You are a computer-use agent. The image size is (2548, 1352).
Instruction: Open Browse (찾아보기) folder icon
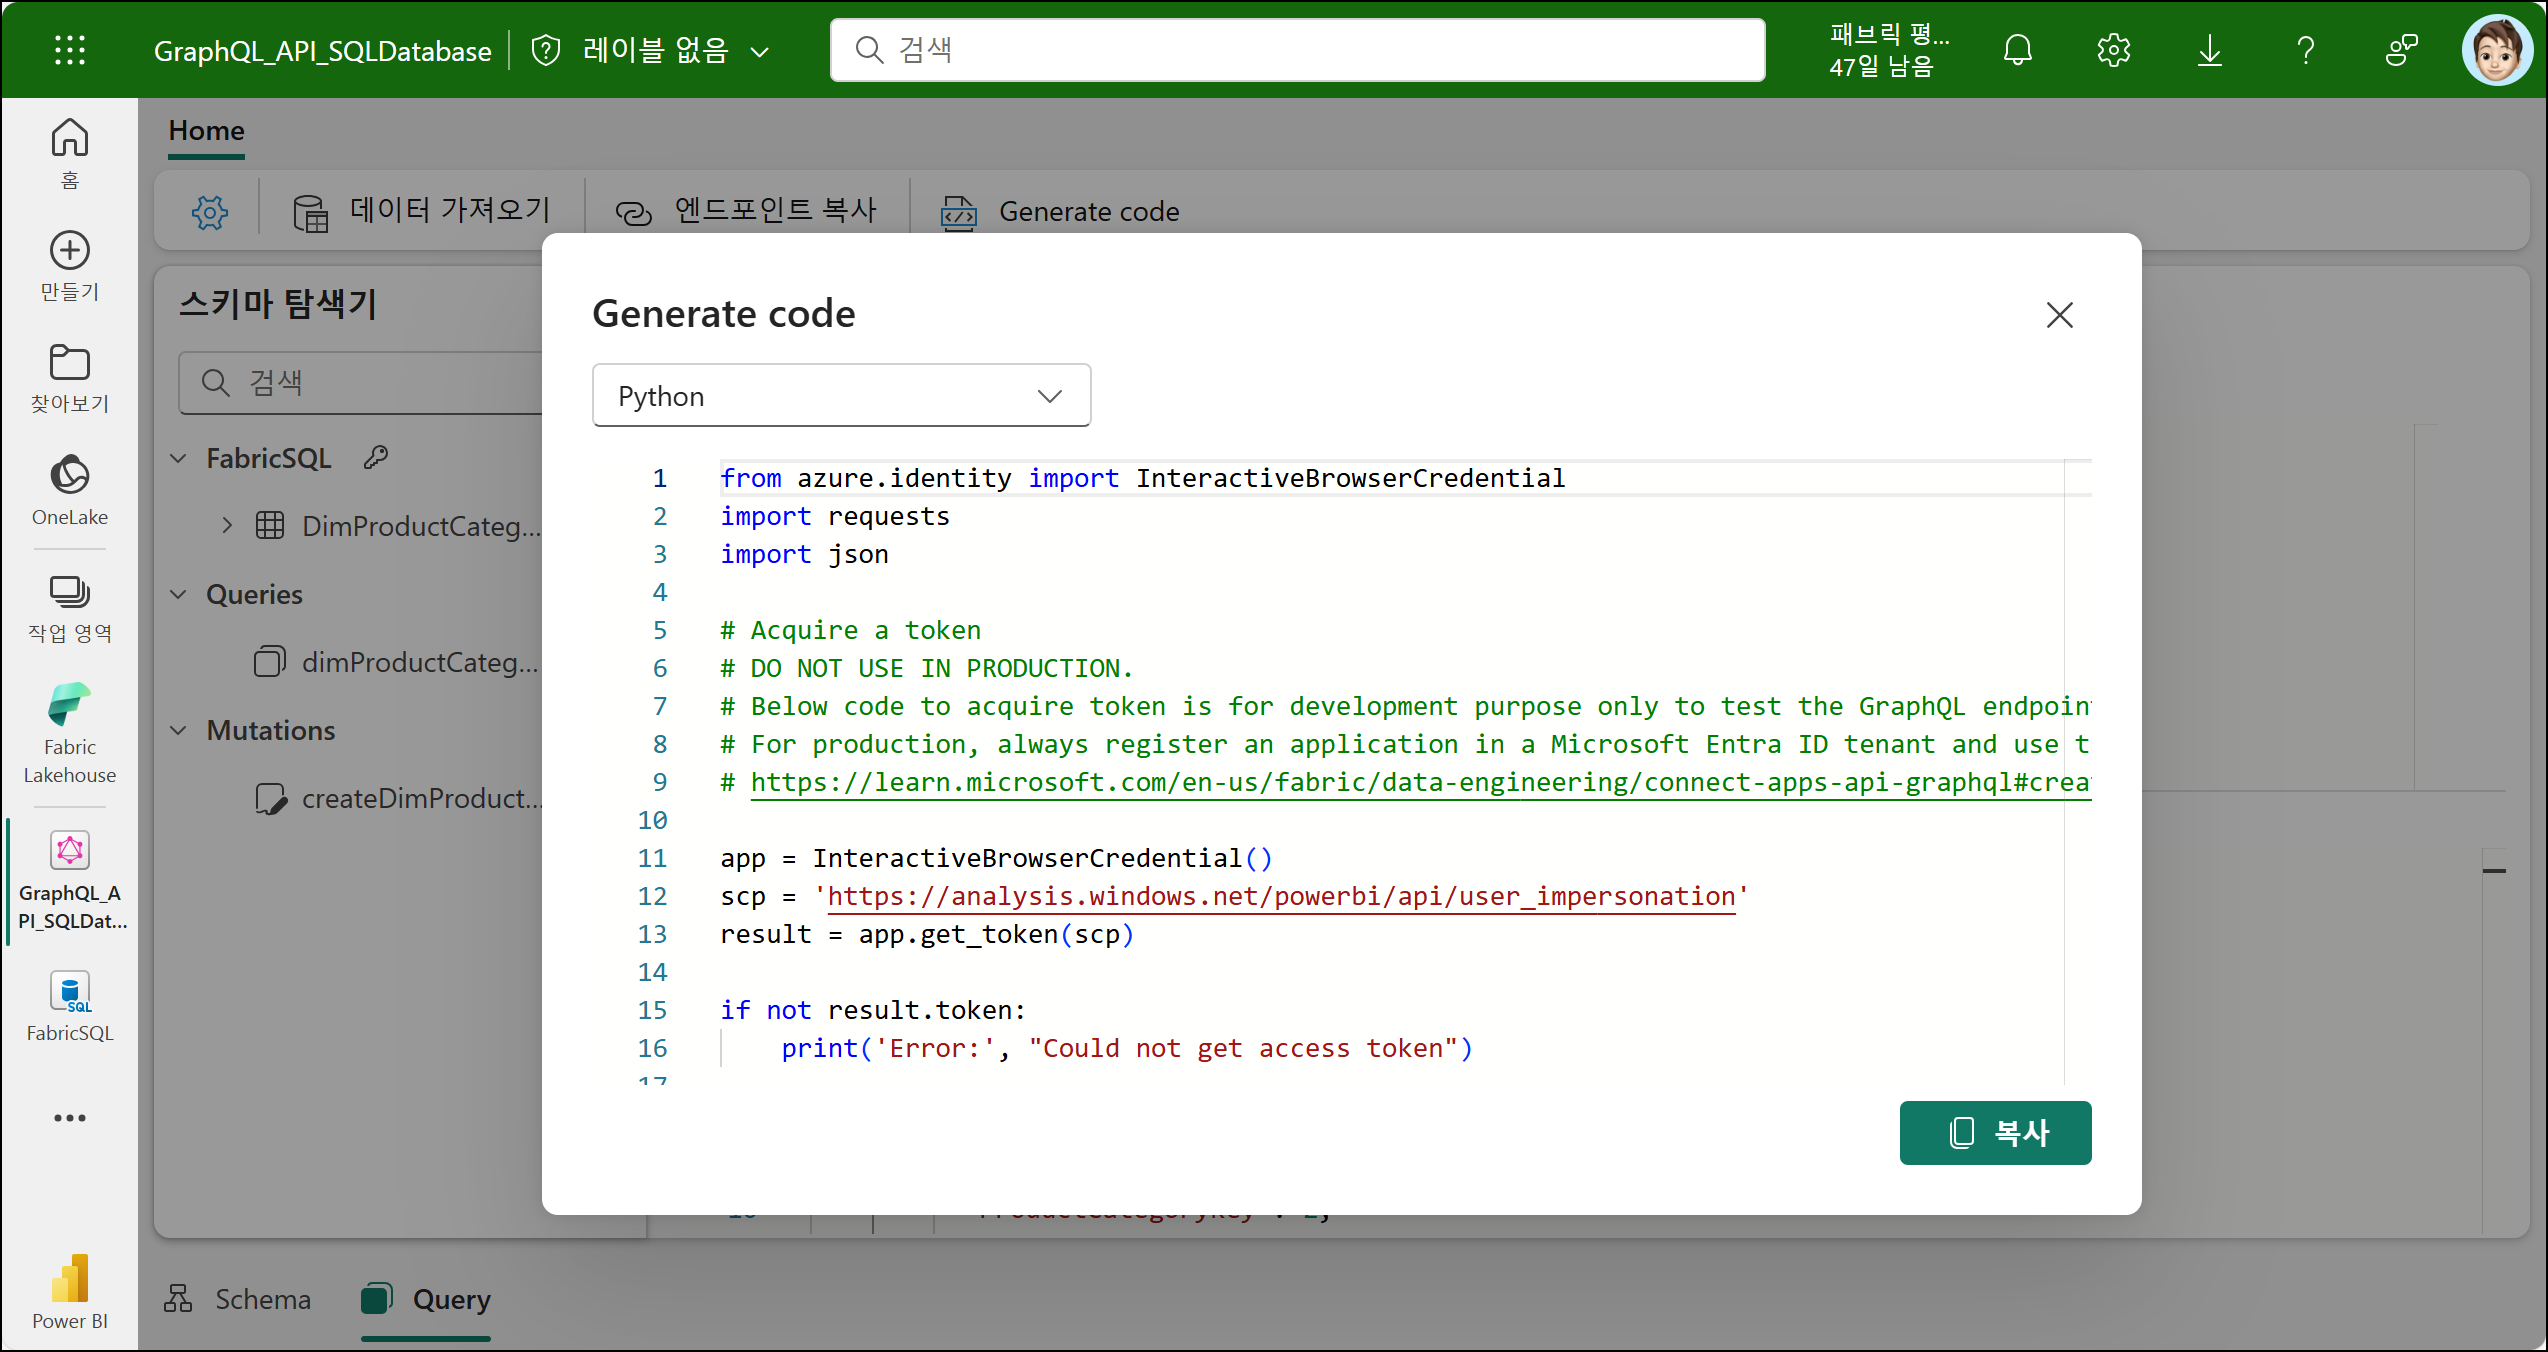pyautogui.click(x=69, y=378)
